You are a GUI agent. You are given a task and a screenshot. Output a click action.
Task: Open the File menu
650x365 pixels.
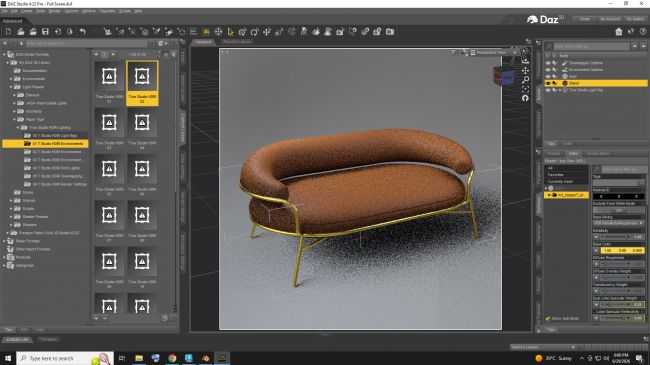[5, 11]
